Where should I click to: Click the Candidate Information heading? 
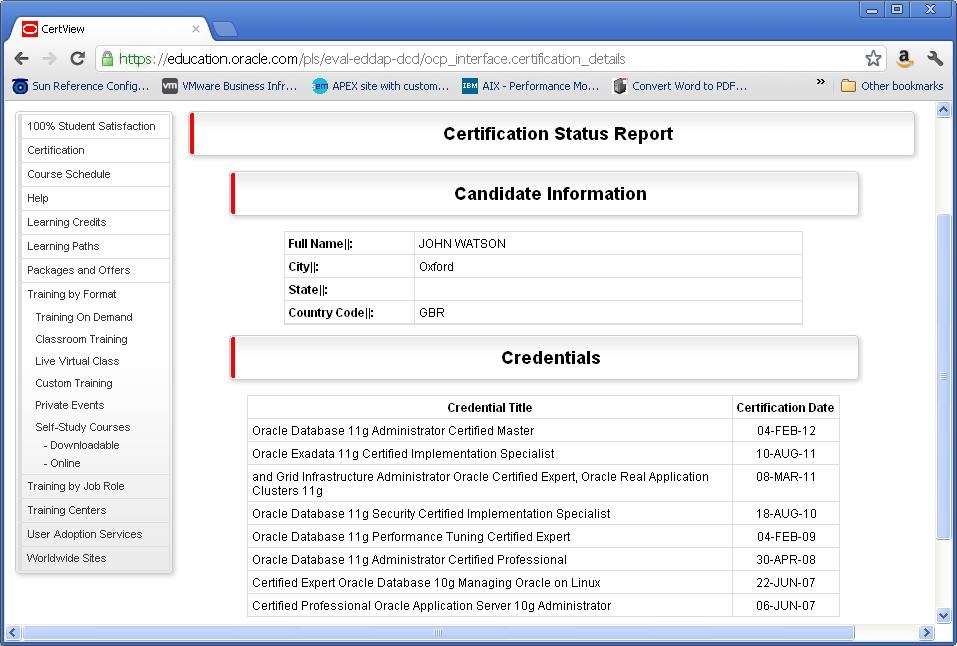click(551, 194)
